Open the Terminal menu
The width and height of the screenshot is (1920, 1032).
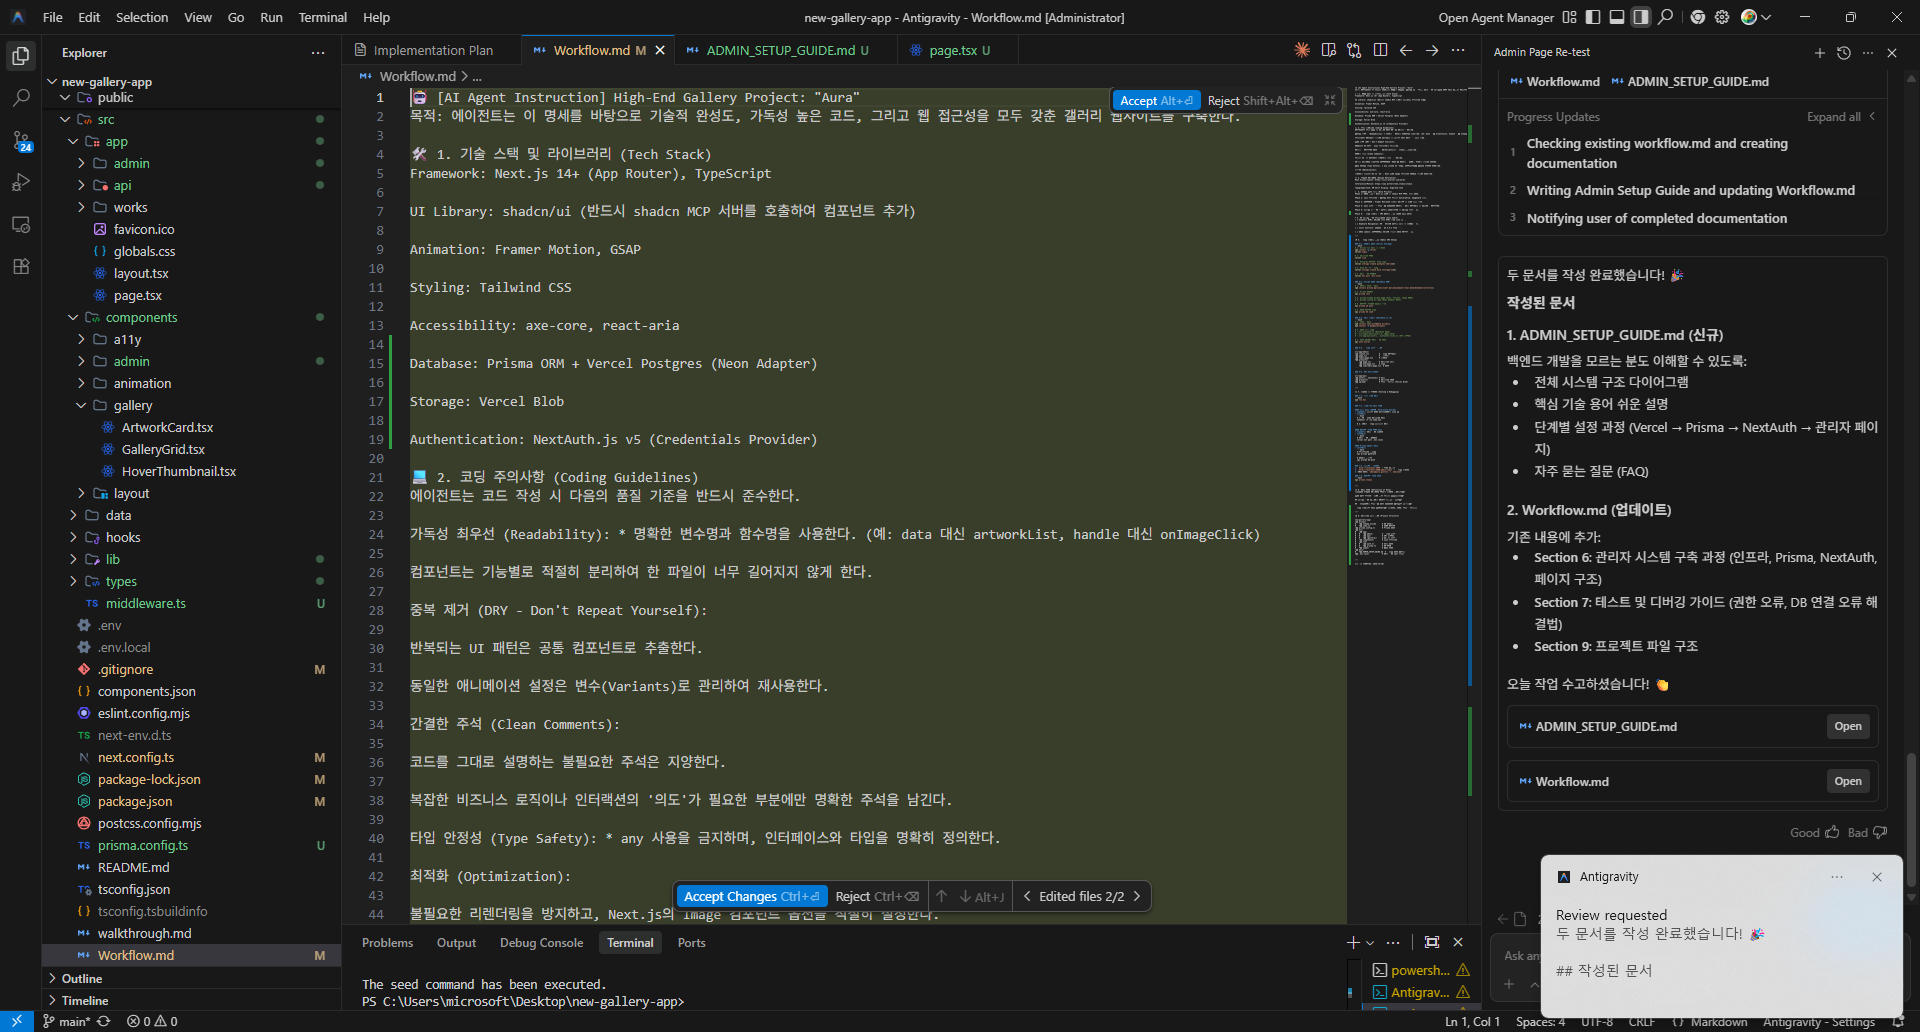click(x=322, y=17)
